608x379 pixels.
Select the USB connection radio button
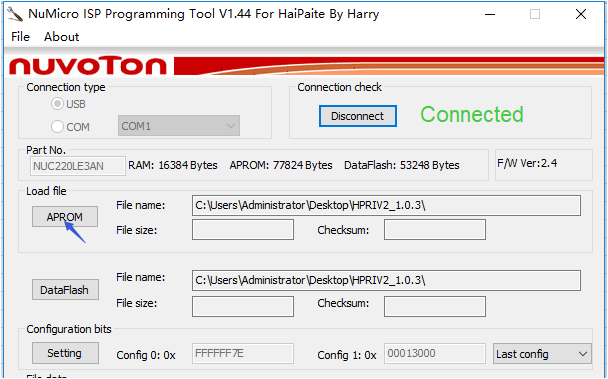pyautogui.click(x=57, y=104)
